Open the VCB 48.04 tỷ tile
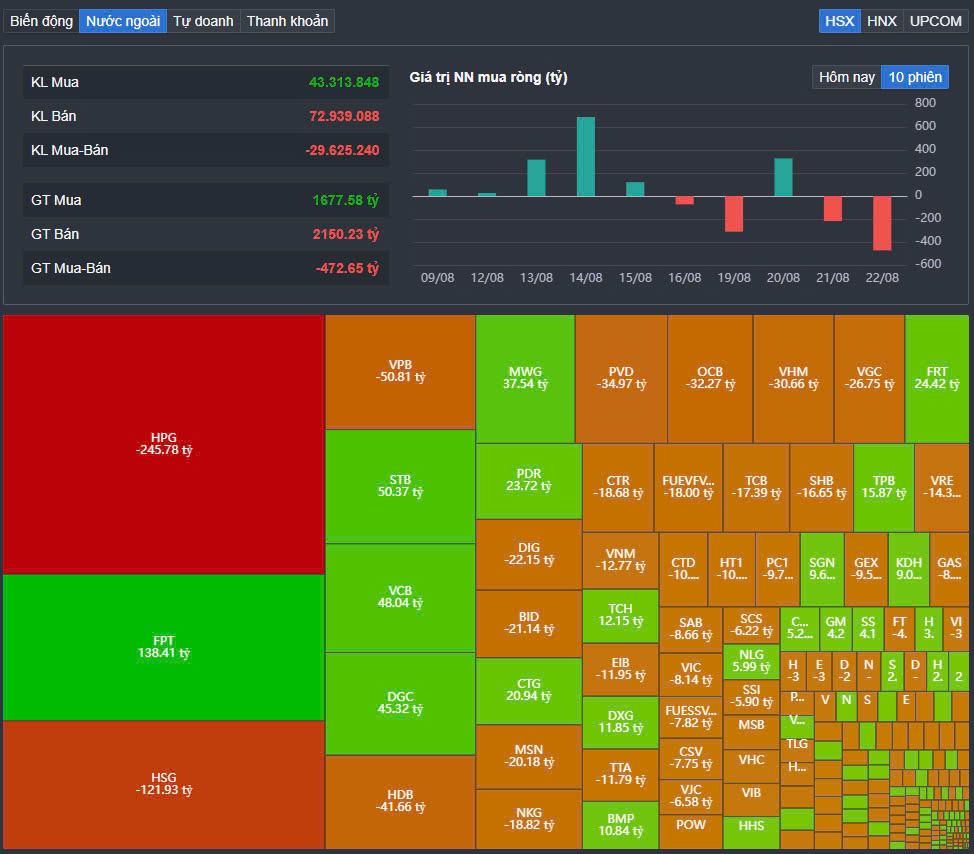974x854 pixels. click(x=400, y=597)
